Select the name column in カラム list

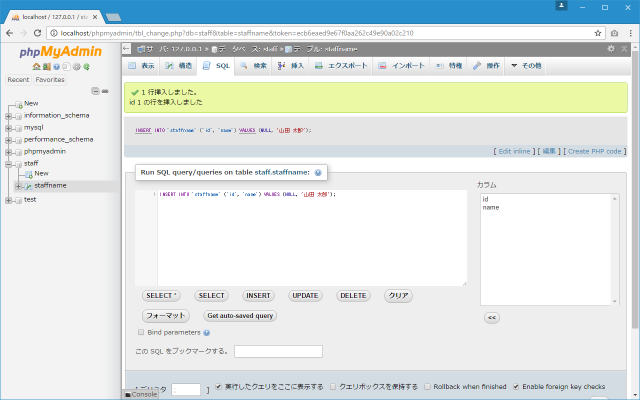[491, 208]
